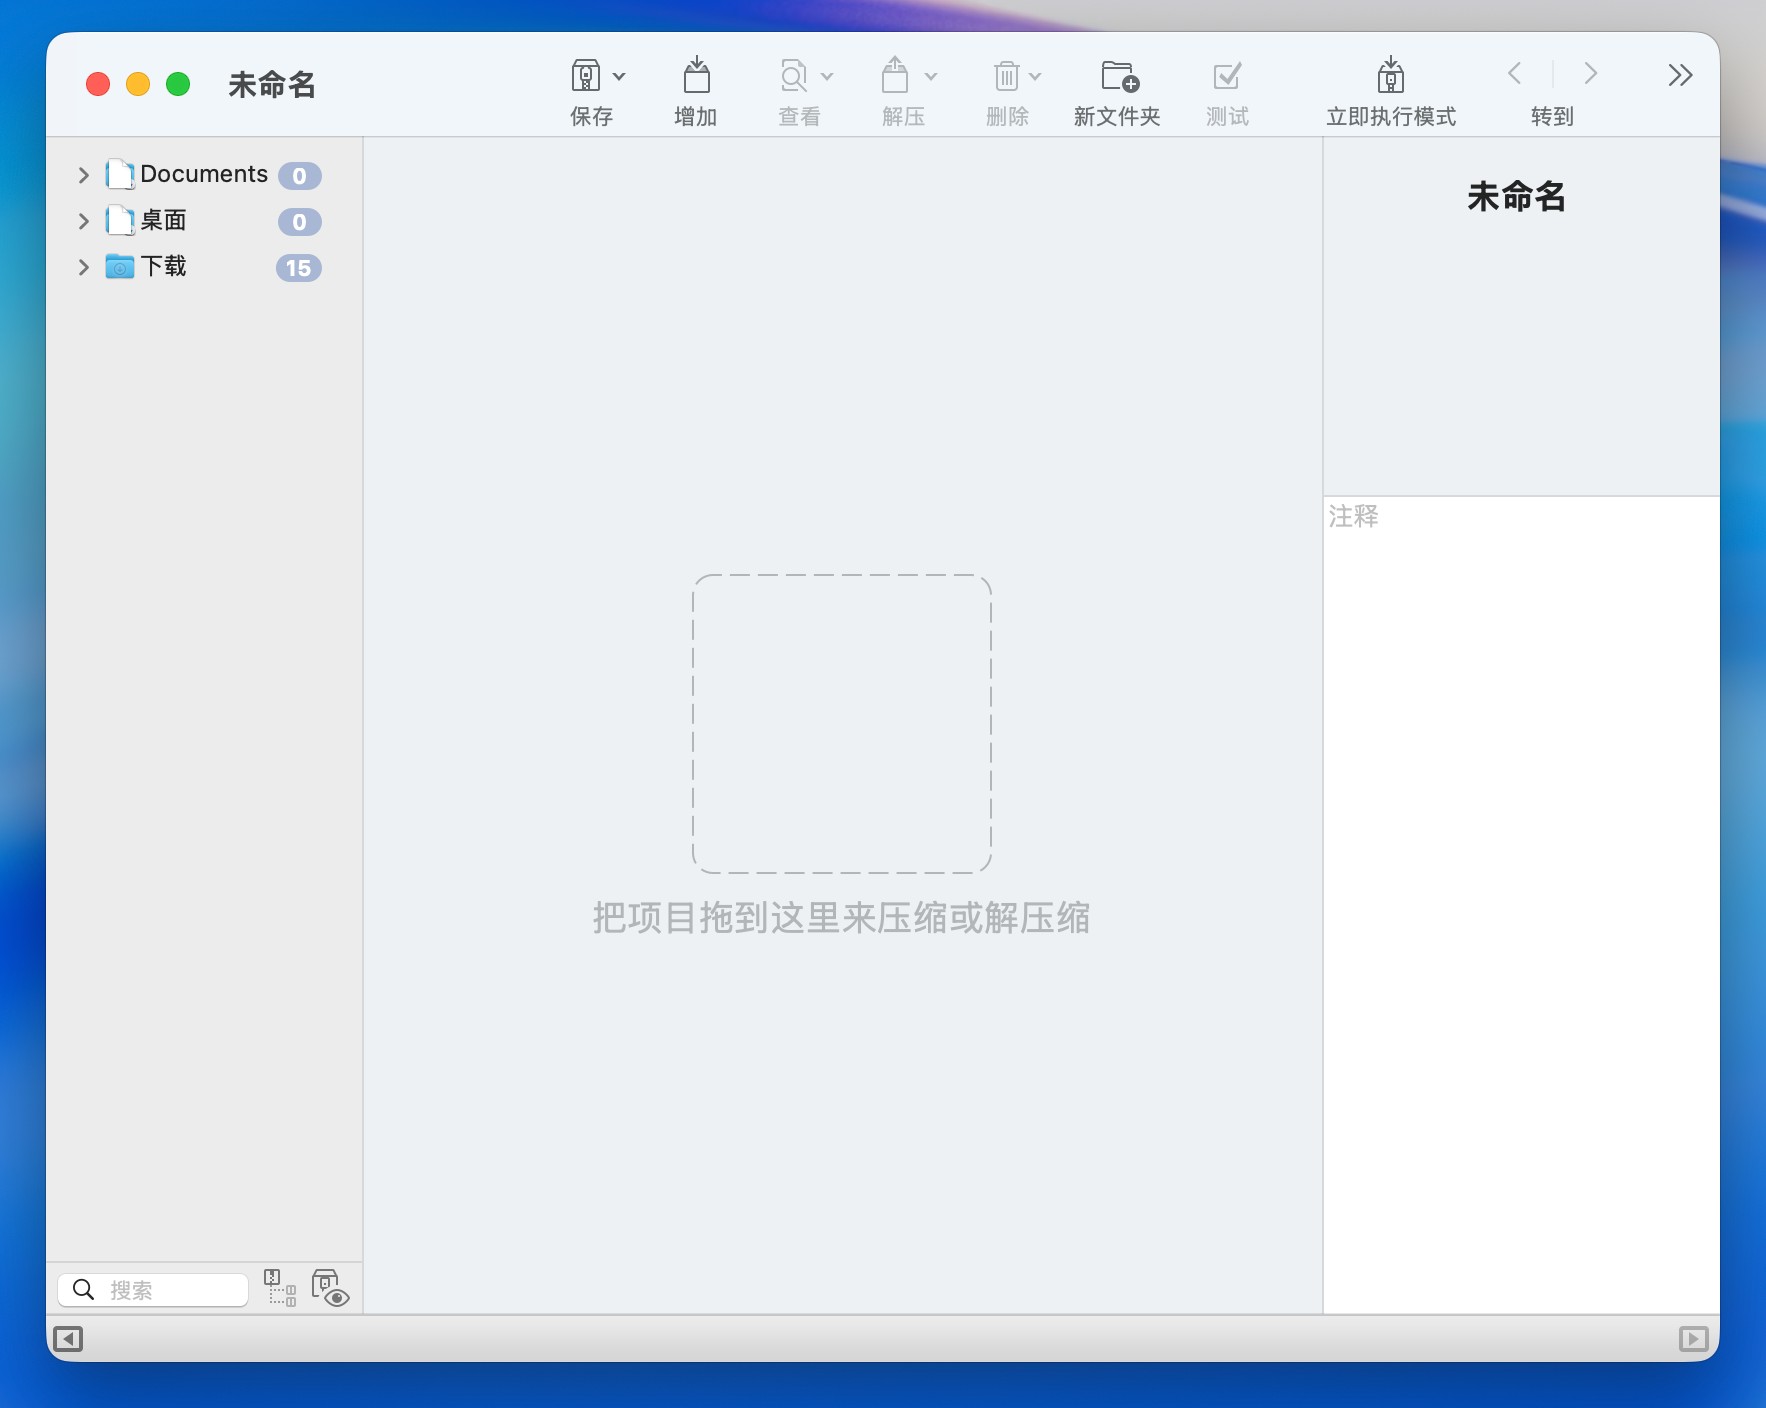Click the Extract icon (解压)
Image resolution: width=1766 pixels, height=1408 pixels.
pos(895,76)
